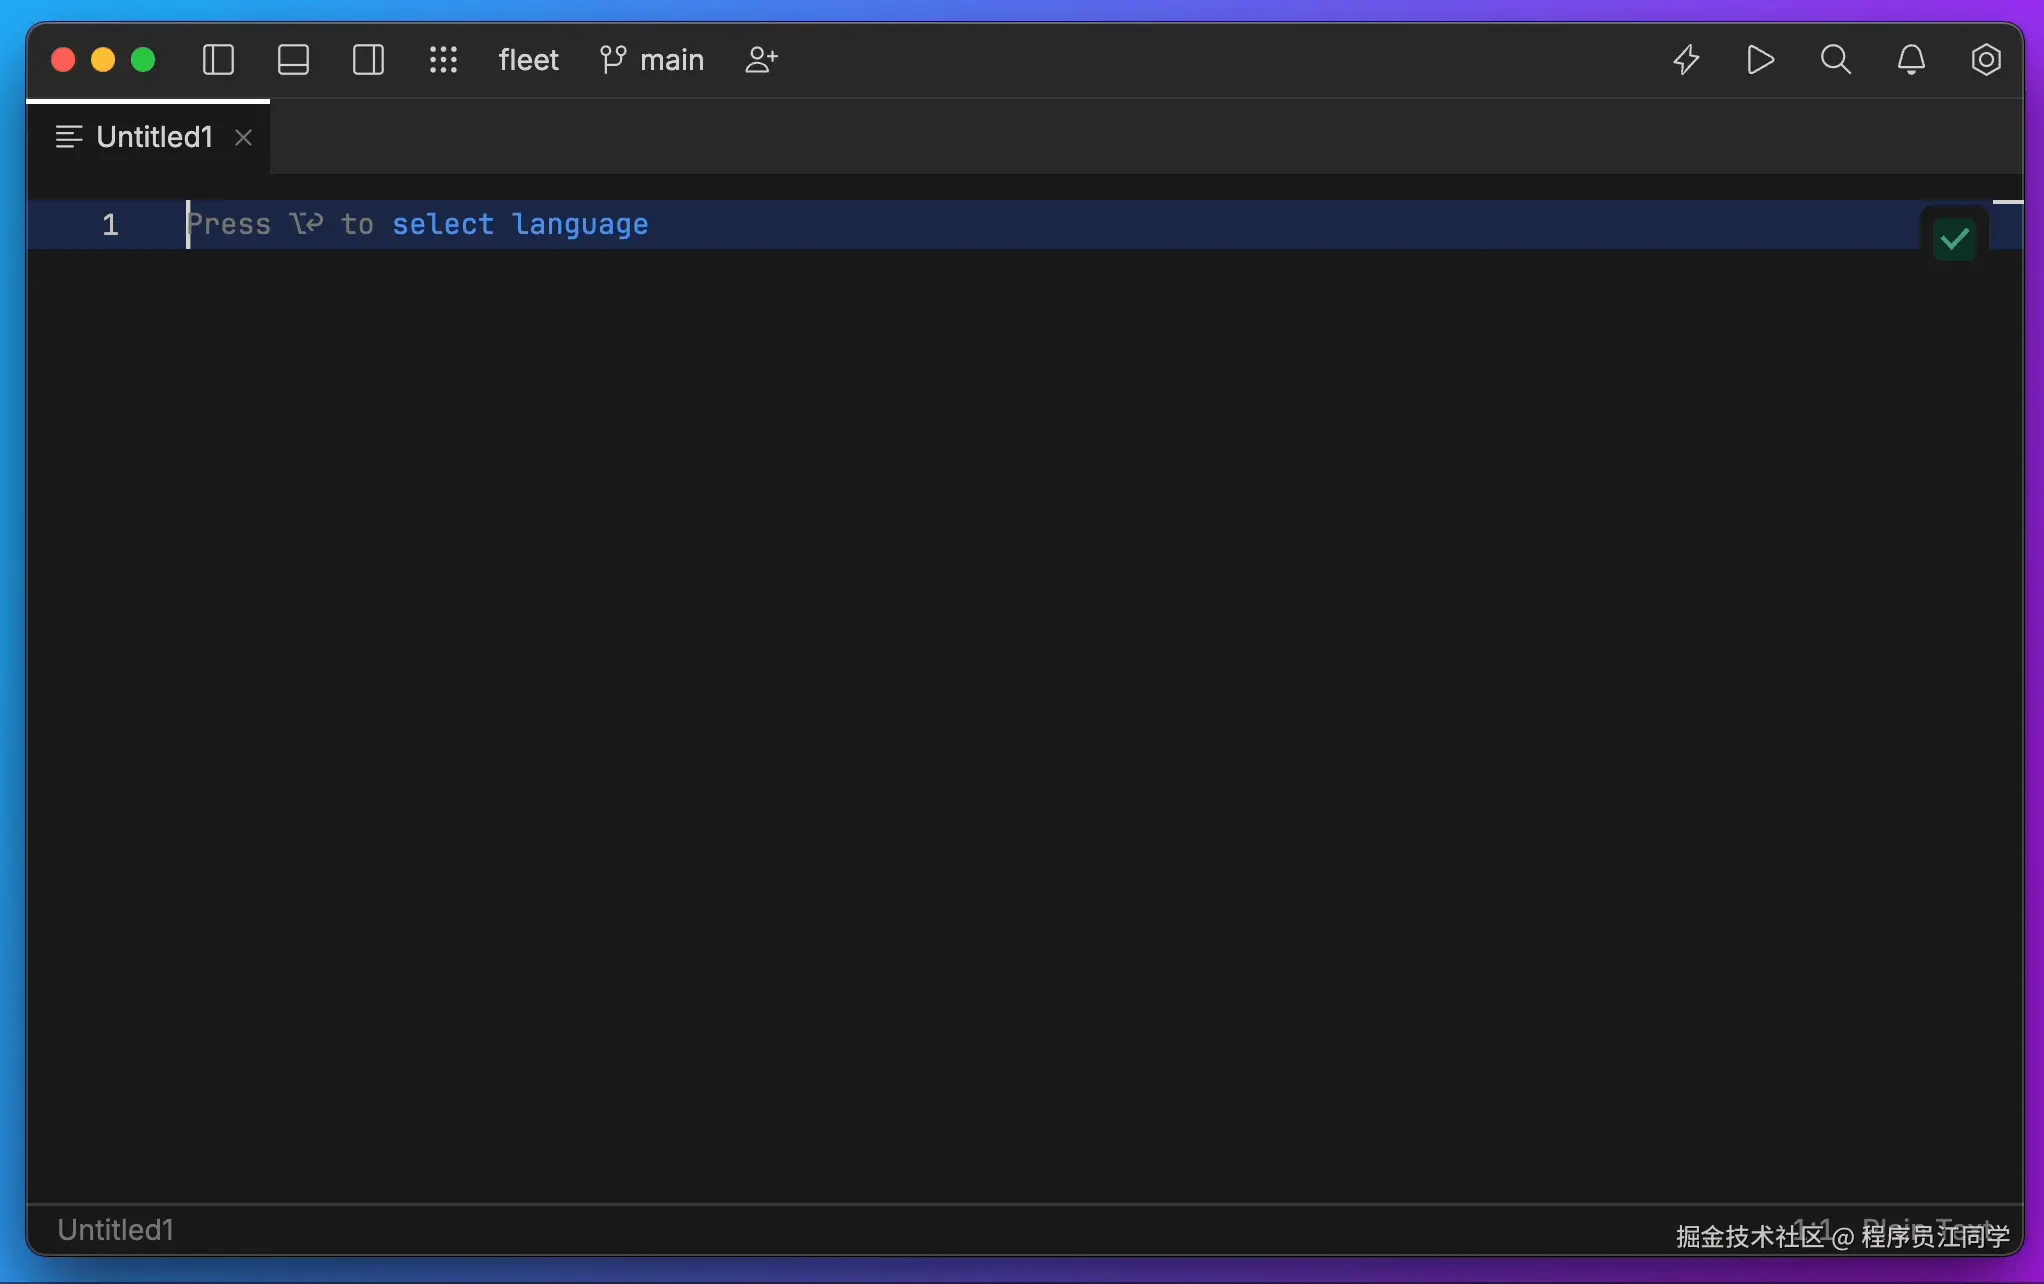The height and width of the screenshot is (1284, 2044).
Task: Select the Untitled1 editor tab
Action: 154,137
